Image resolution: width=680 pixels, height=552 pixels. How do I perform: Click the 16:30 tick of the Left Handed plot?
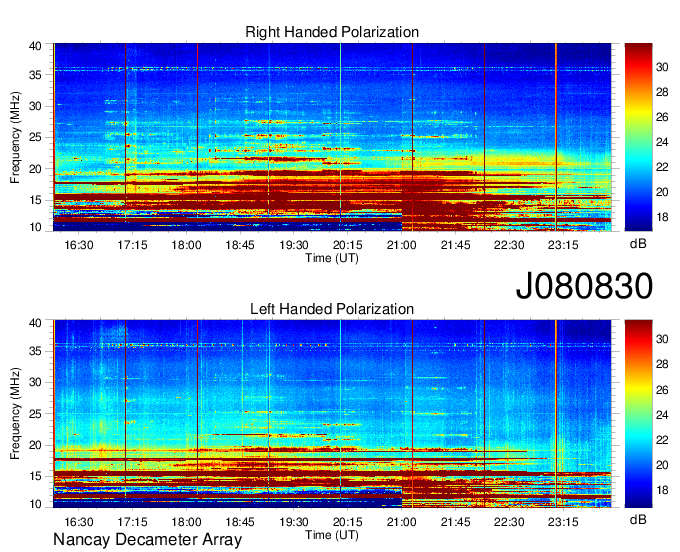78,522
